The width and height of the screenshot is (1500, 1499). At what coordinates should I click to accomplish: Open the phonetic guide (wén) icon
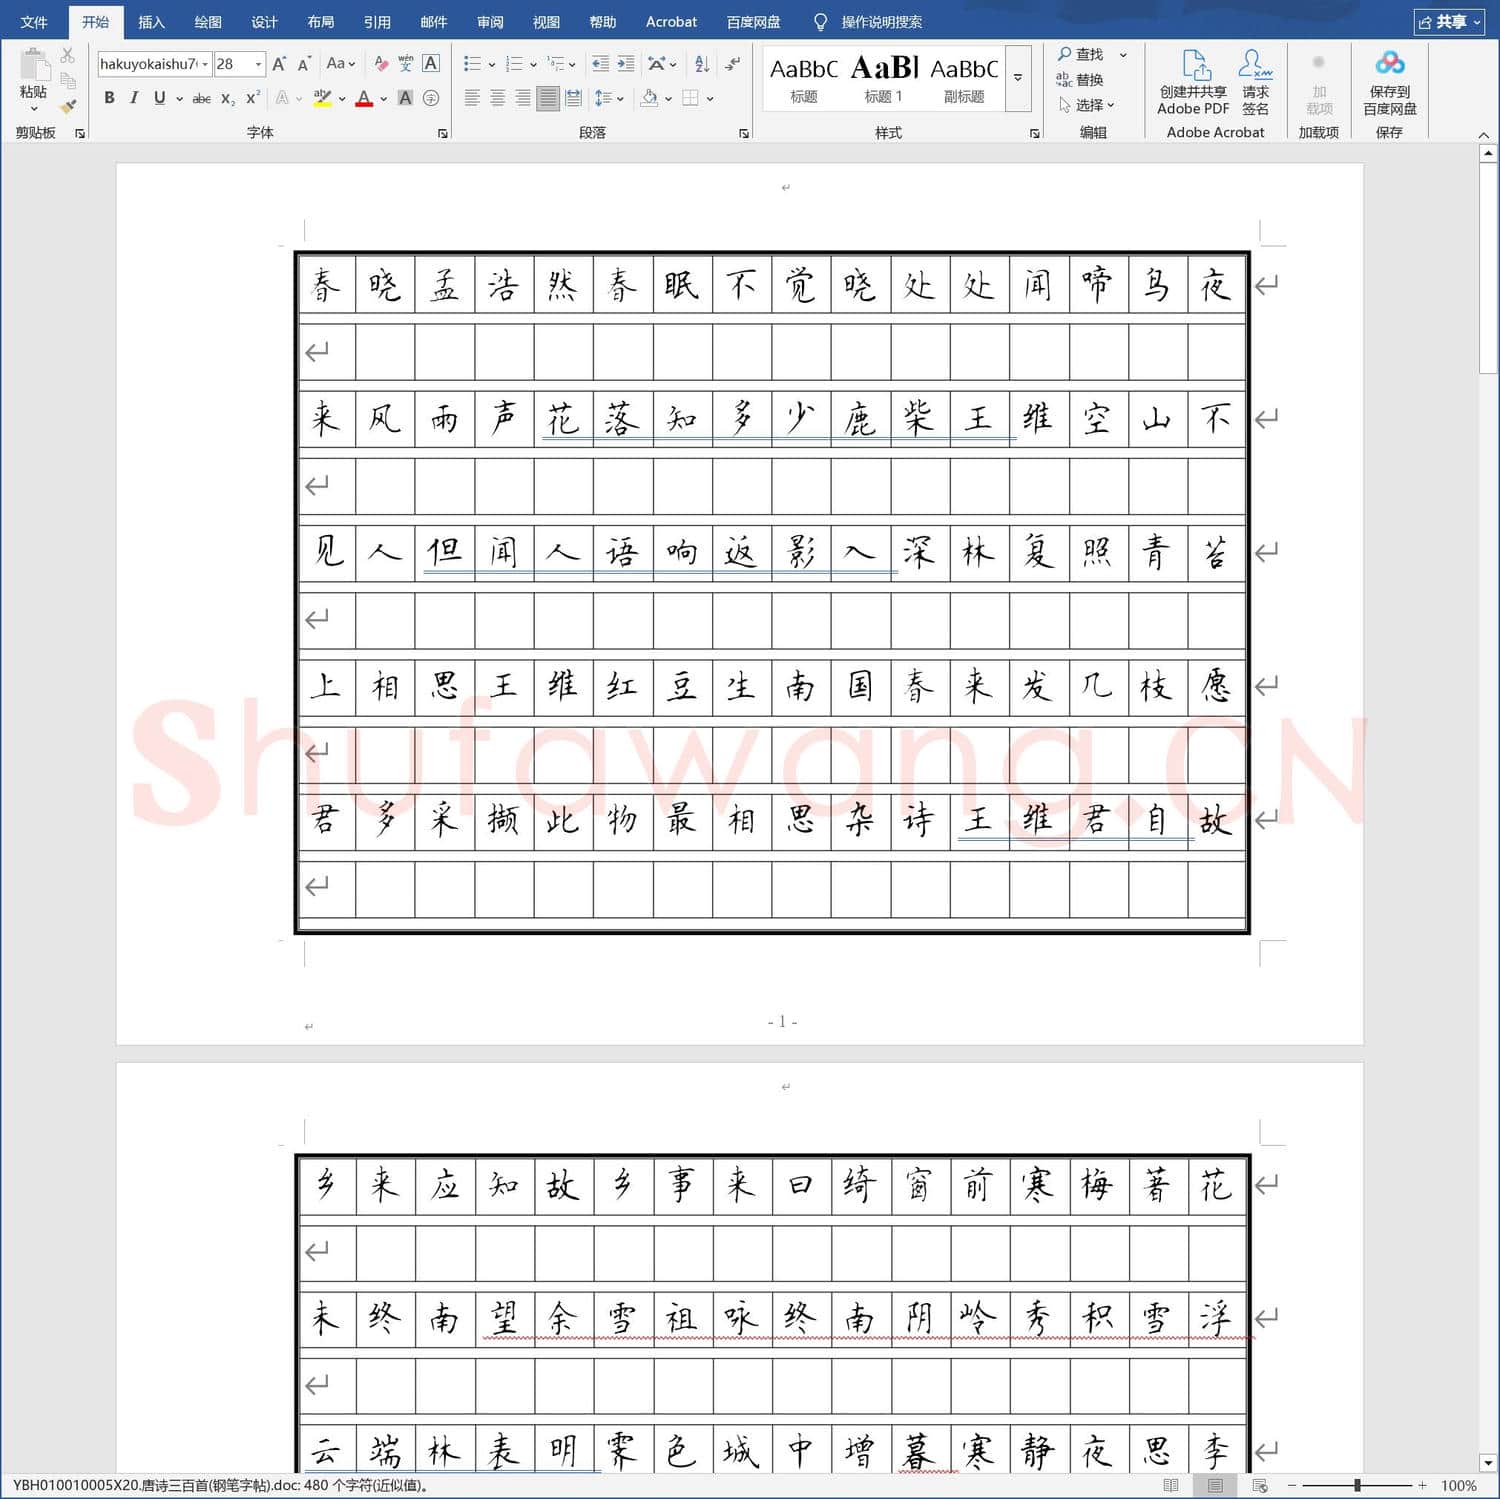406,64
